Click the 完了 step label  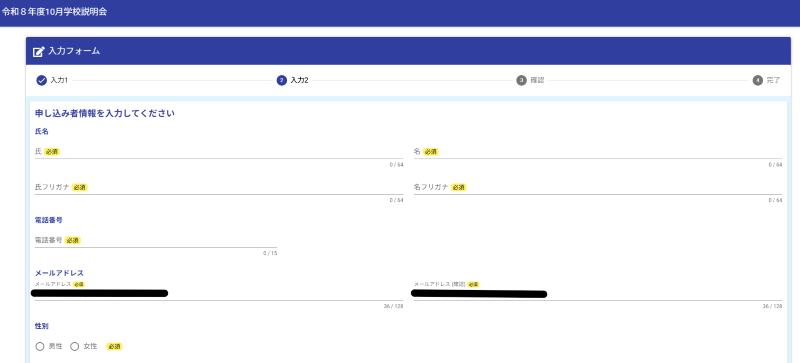pyautogui.click(x=773, y=80)
